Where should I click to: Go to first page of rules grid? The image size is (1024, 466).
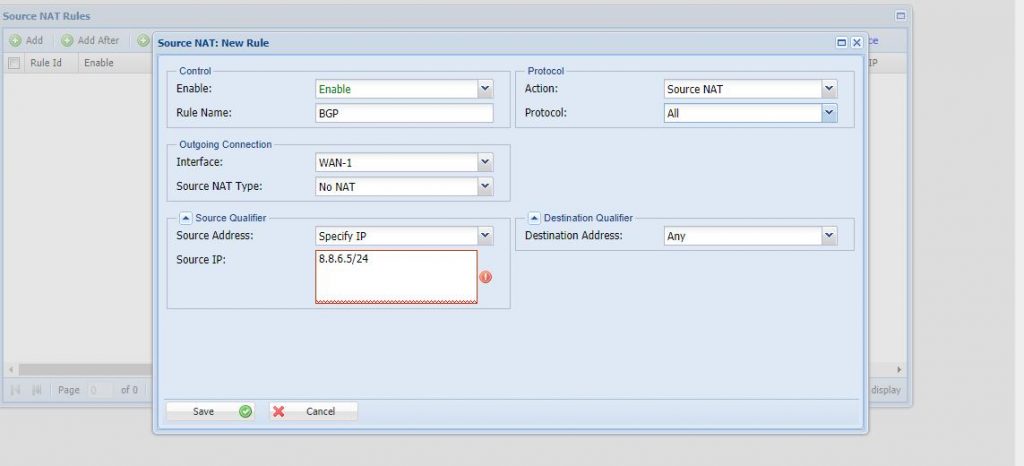16,390
